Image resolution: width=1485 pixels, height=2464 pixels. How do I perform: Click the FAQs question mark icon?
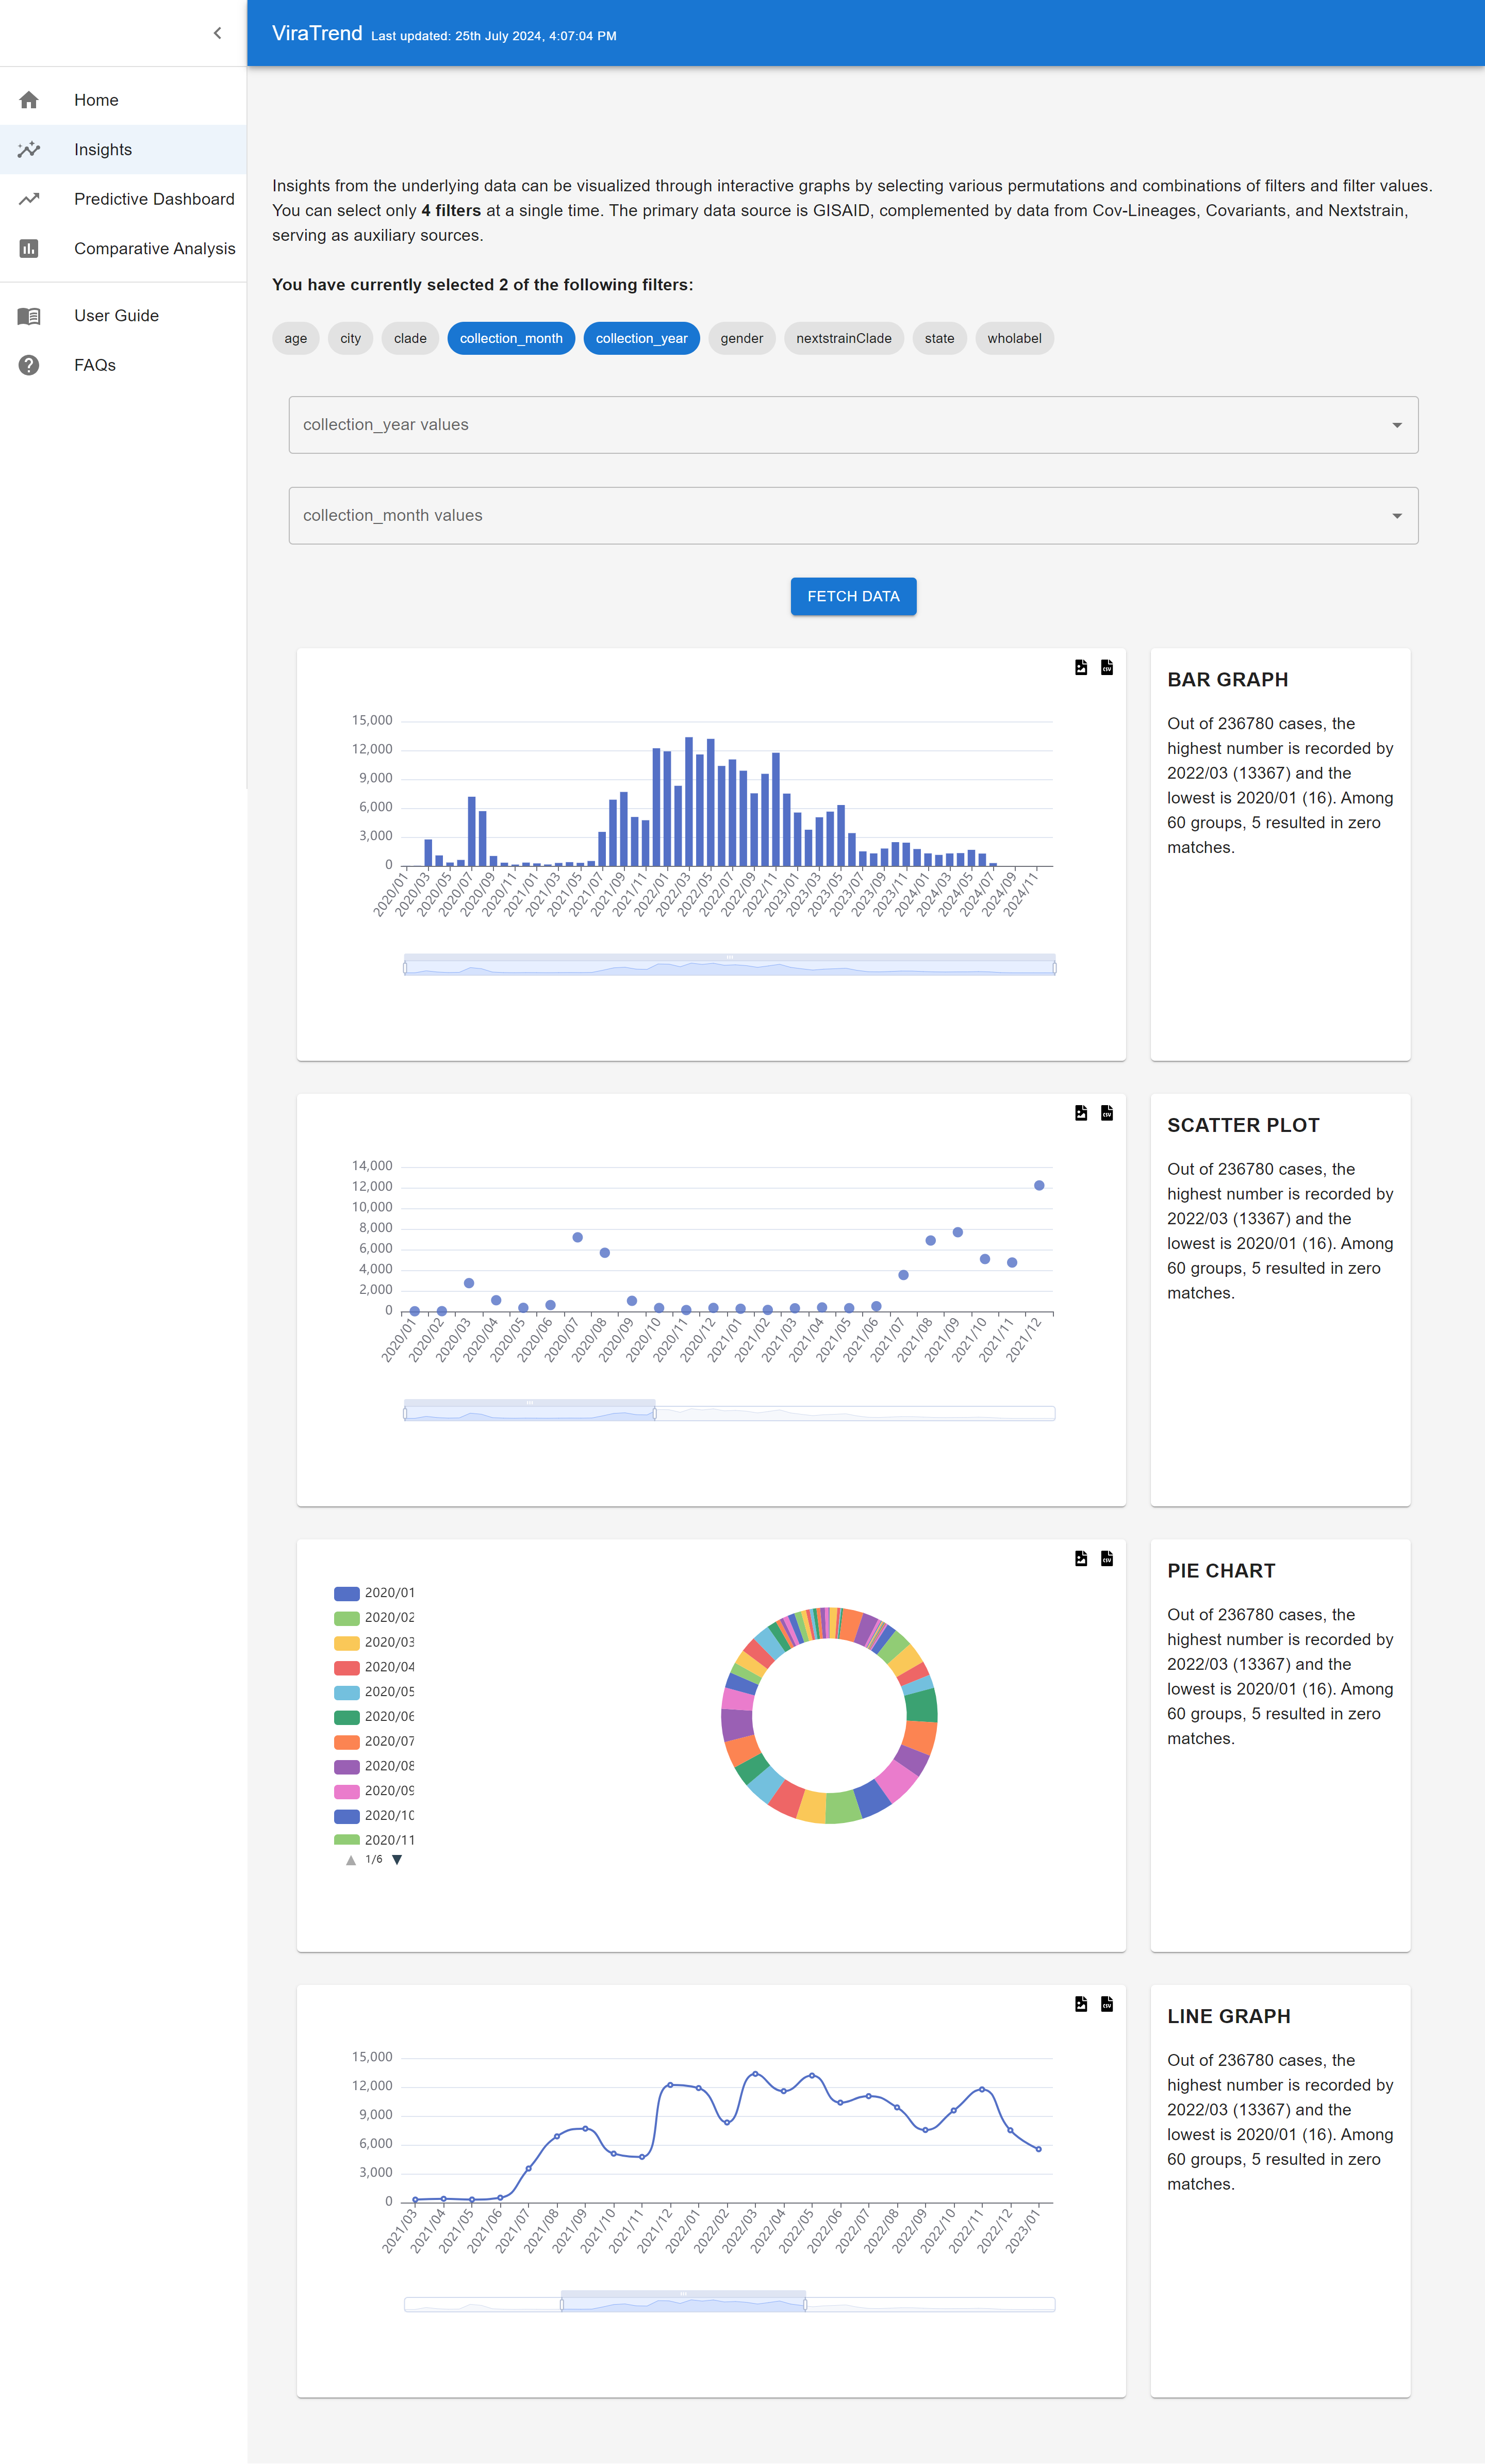pos(29,365)
